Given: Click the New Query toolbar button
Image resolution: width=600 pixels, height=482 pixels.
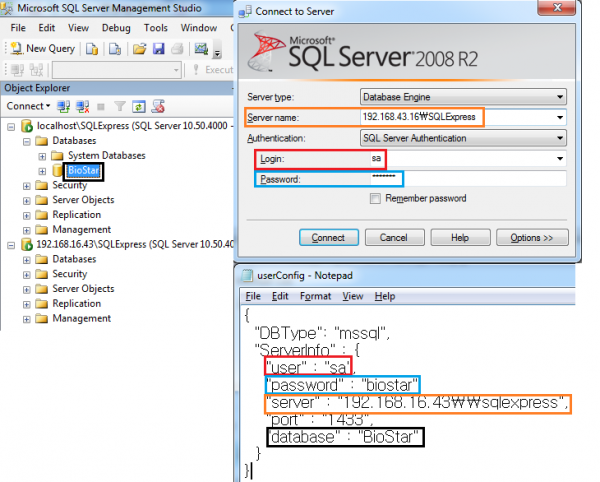Looking at the screenshot, I should [43, 48].
